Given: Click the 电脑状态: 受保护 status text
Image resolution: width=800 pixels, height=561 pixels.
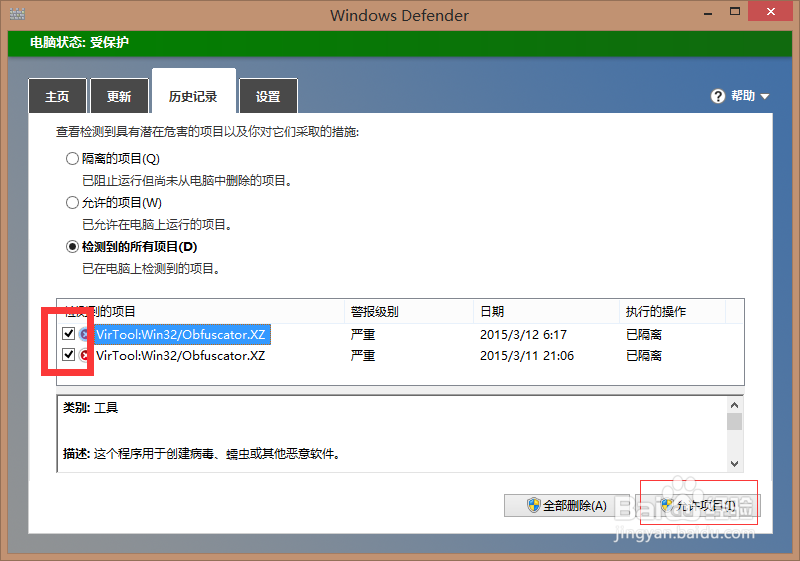Looking at the screenshot, I should coord(79,42).
